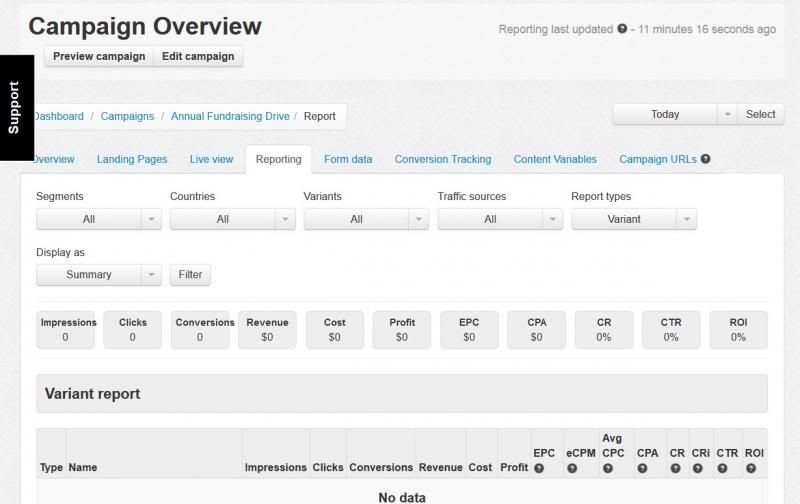
Task: Open the Report types dropdown
Action: point(634,219)
